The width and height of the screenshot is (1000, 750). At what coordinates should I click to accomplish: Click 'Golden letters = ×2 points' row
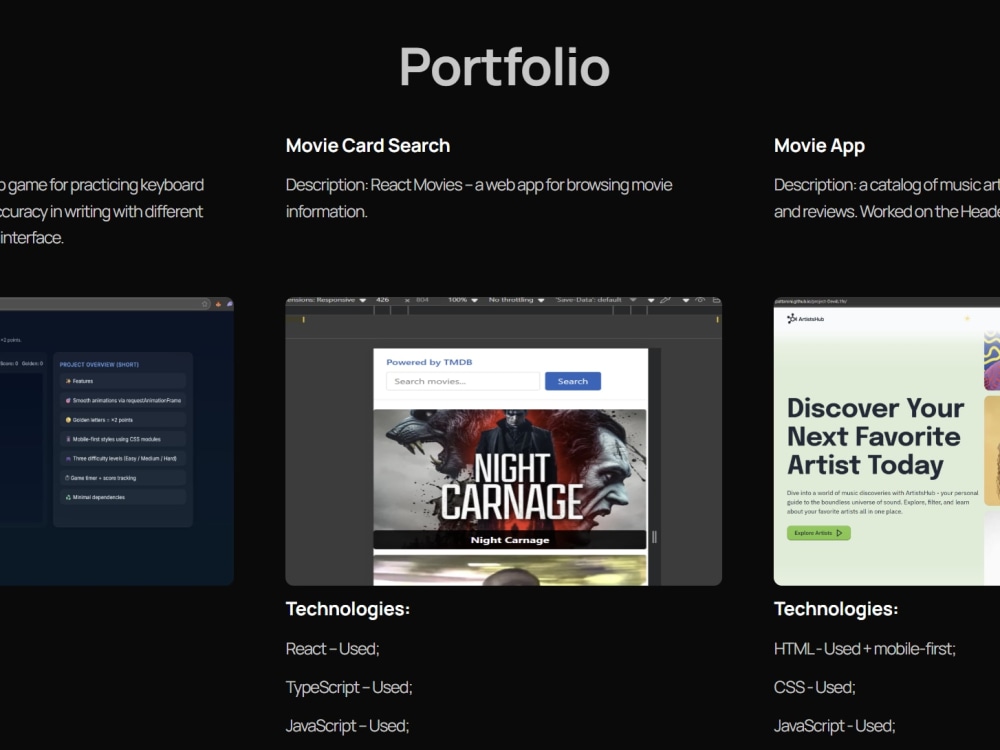coord(122,420)
